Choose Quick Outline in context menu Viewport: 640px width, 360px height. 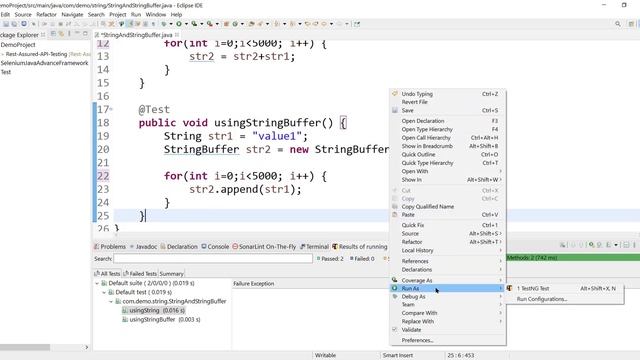pos(448,154)
